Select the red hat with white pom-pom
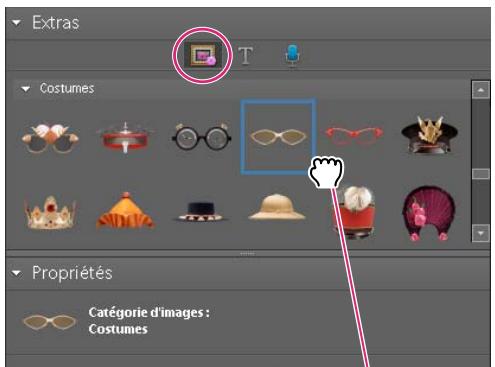 (x=355, y=212)
